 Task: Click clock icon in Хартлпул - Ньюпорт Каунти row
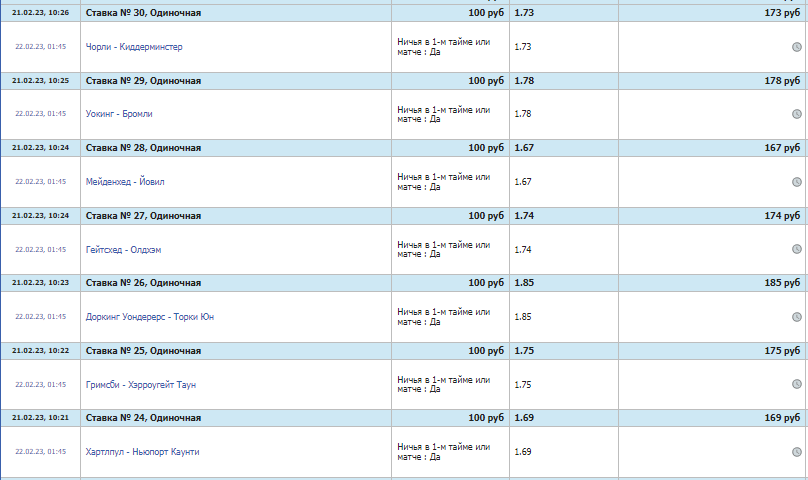(x=797, y=452)
